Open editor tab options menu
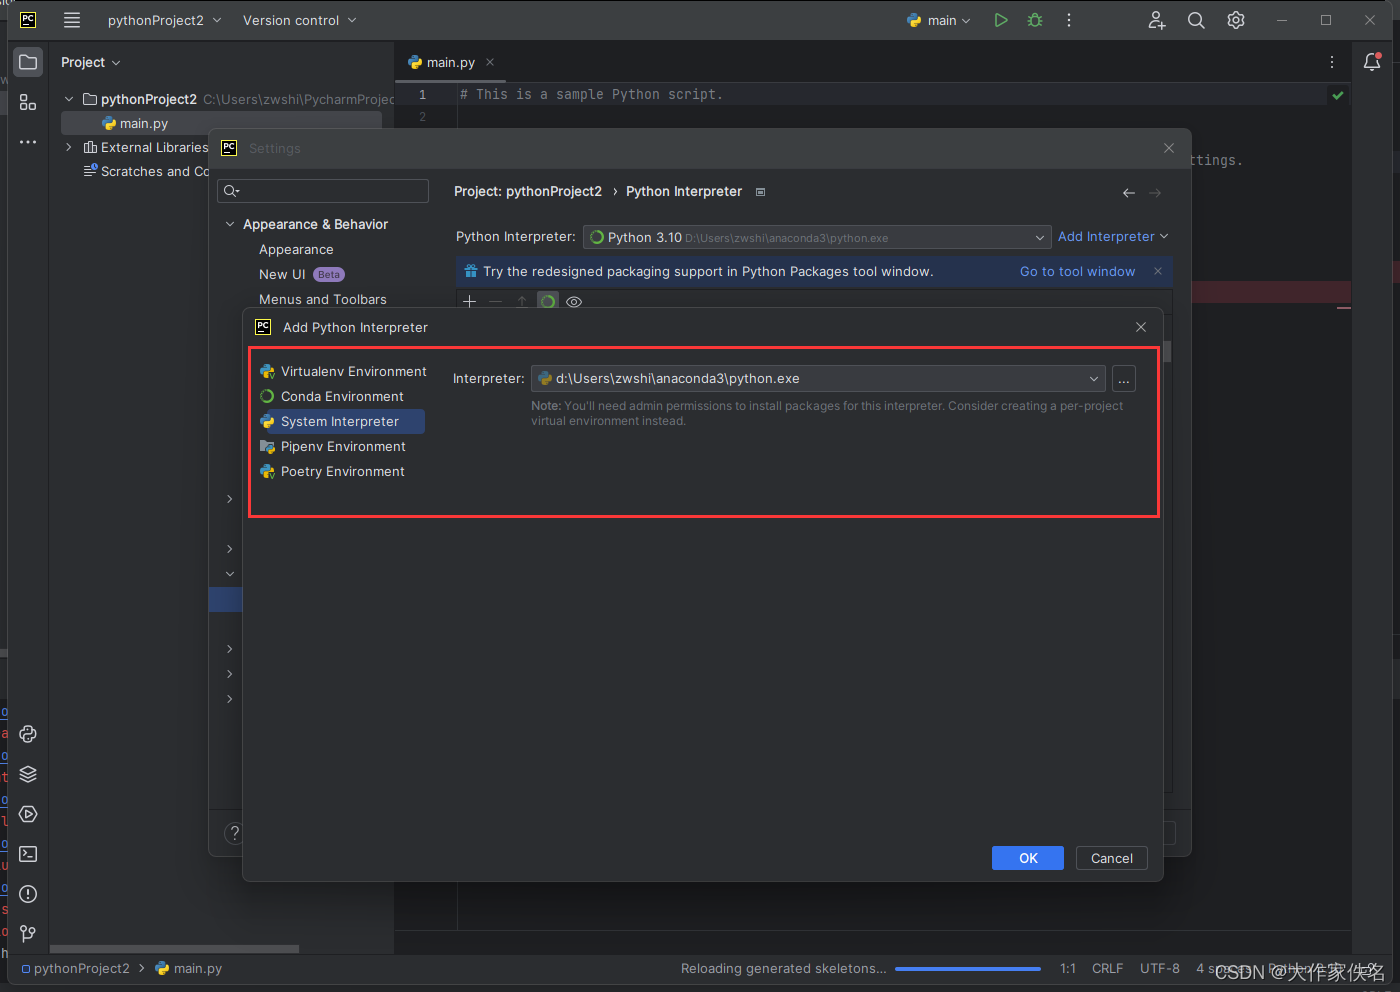This screenshot has height=992, width=1400. point(1332,62)
